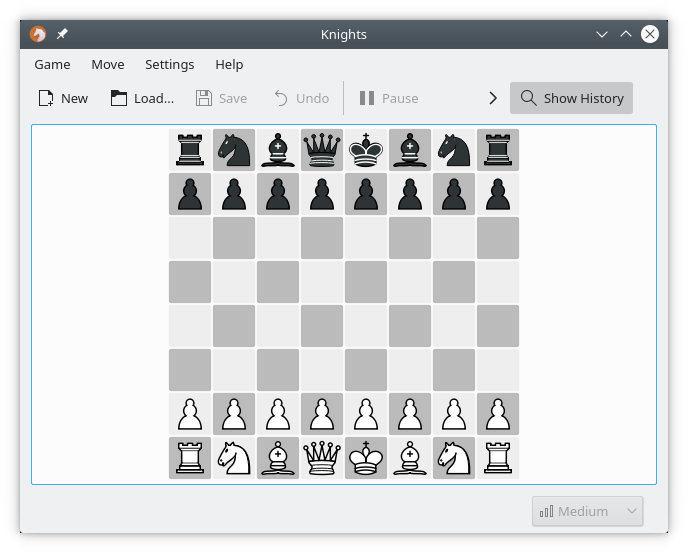Image resolution: width=688 pixels, height=553 pixels.
Task: Maximize the Knights window
Action: coord(626,34)
